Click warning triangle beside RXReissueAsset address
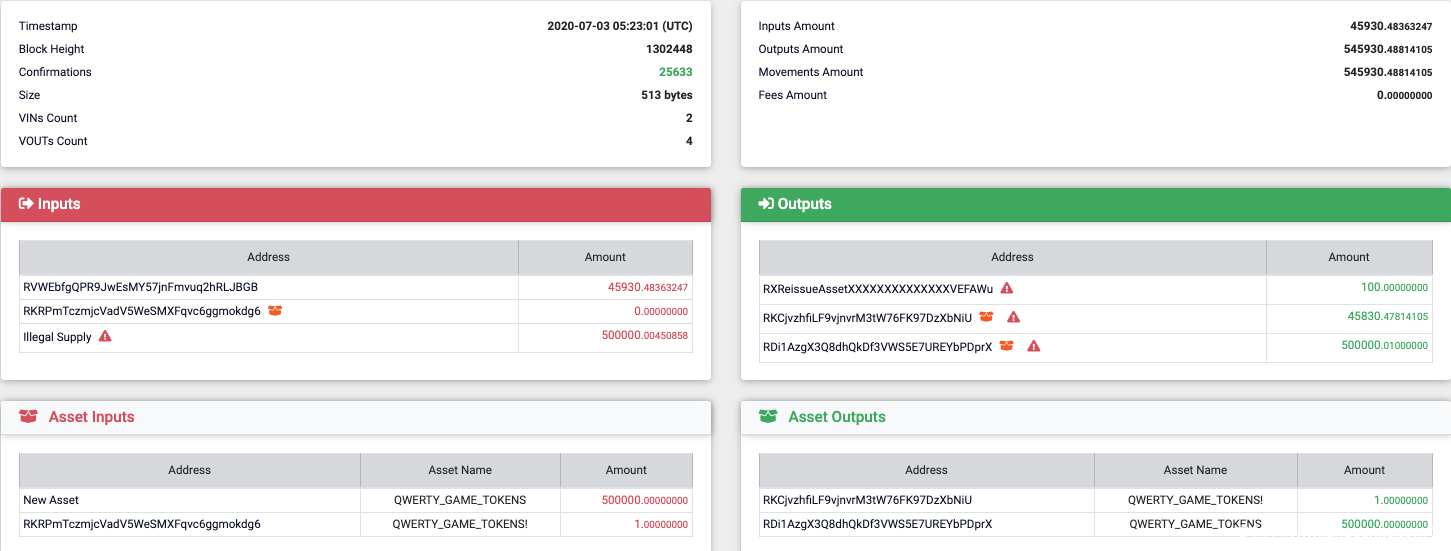 1007,288
